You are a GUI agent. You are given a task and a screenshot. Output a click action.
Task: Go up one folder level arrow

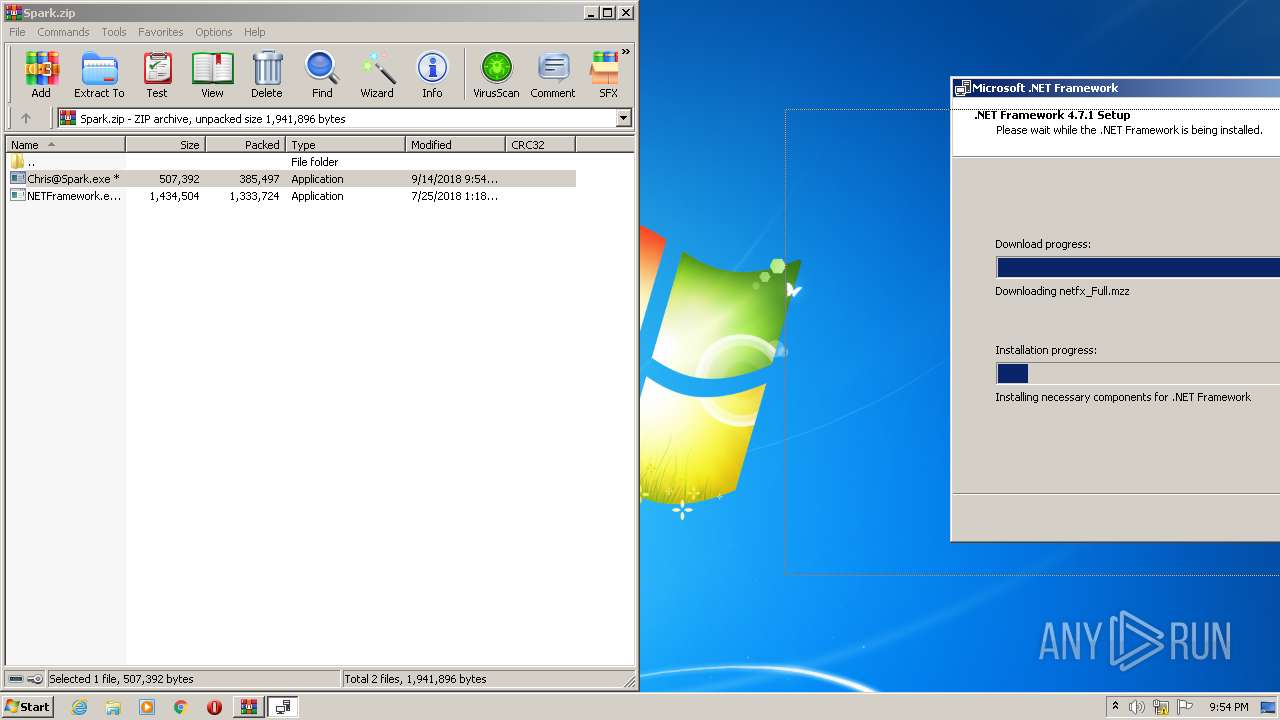(x=26, y=118)
